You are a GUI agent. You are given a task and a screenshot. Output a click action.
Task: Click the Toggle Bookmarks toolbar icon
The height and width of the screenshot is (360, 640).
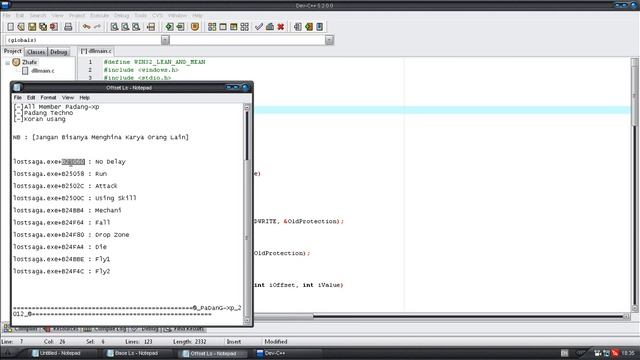pyautogui.click(x=309, y=27)
